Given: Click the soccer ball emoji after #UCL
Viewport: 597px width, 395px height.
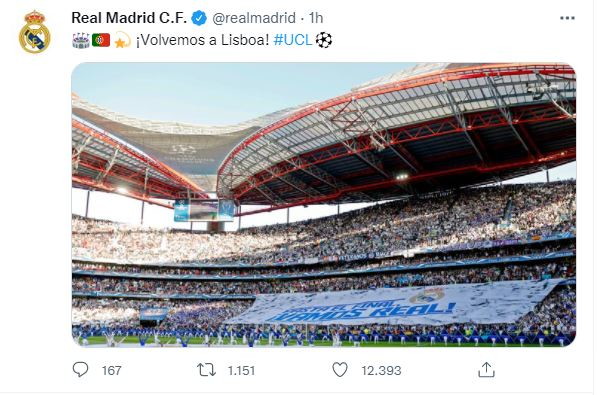Looking at the screenshot, I should [x=324, y=40].
